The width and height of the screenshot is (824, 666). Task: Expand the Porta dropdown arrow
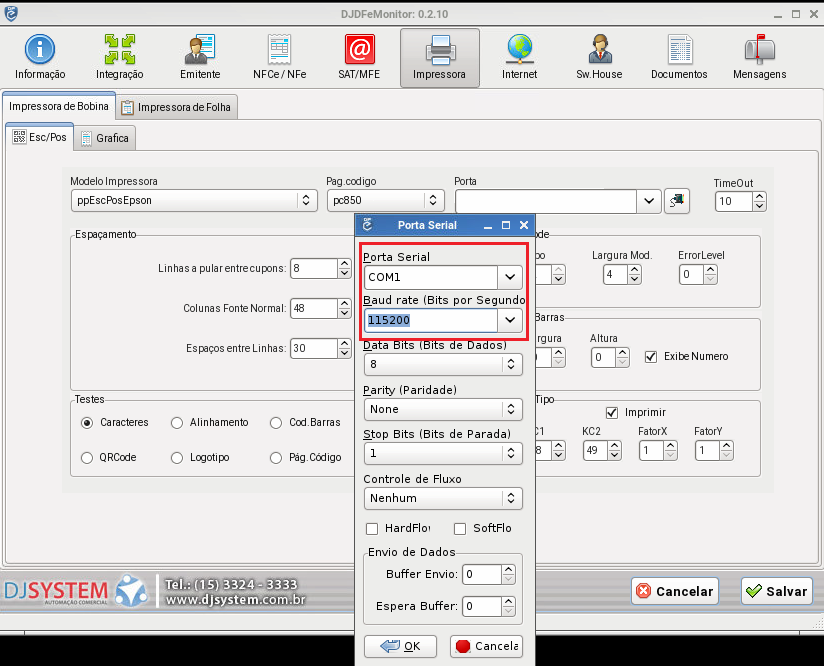649,201
